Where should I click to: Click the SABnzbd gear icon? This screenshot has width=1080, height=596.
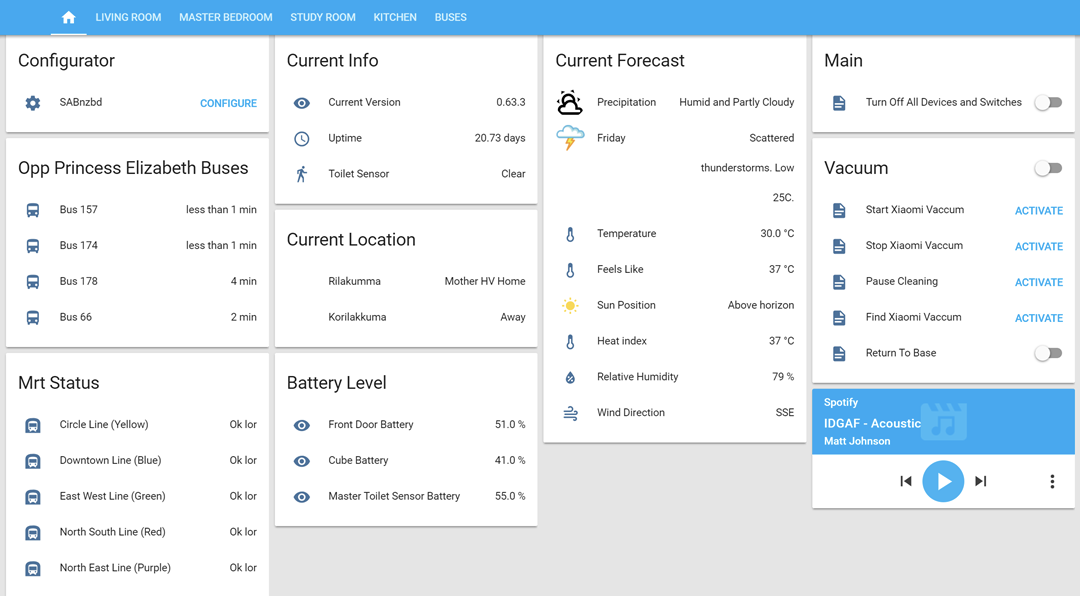point(32,103)
